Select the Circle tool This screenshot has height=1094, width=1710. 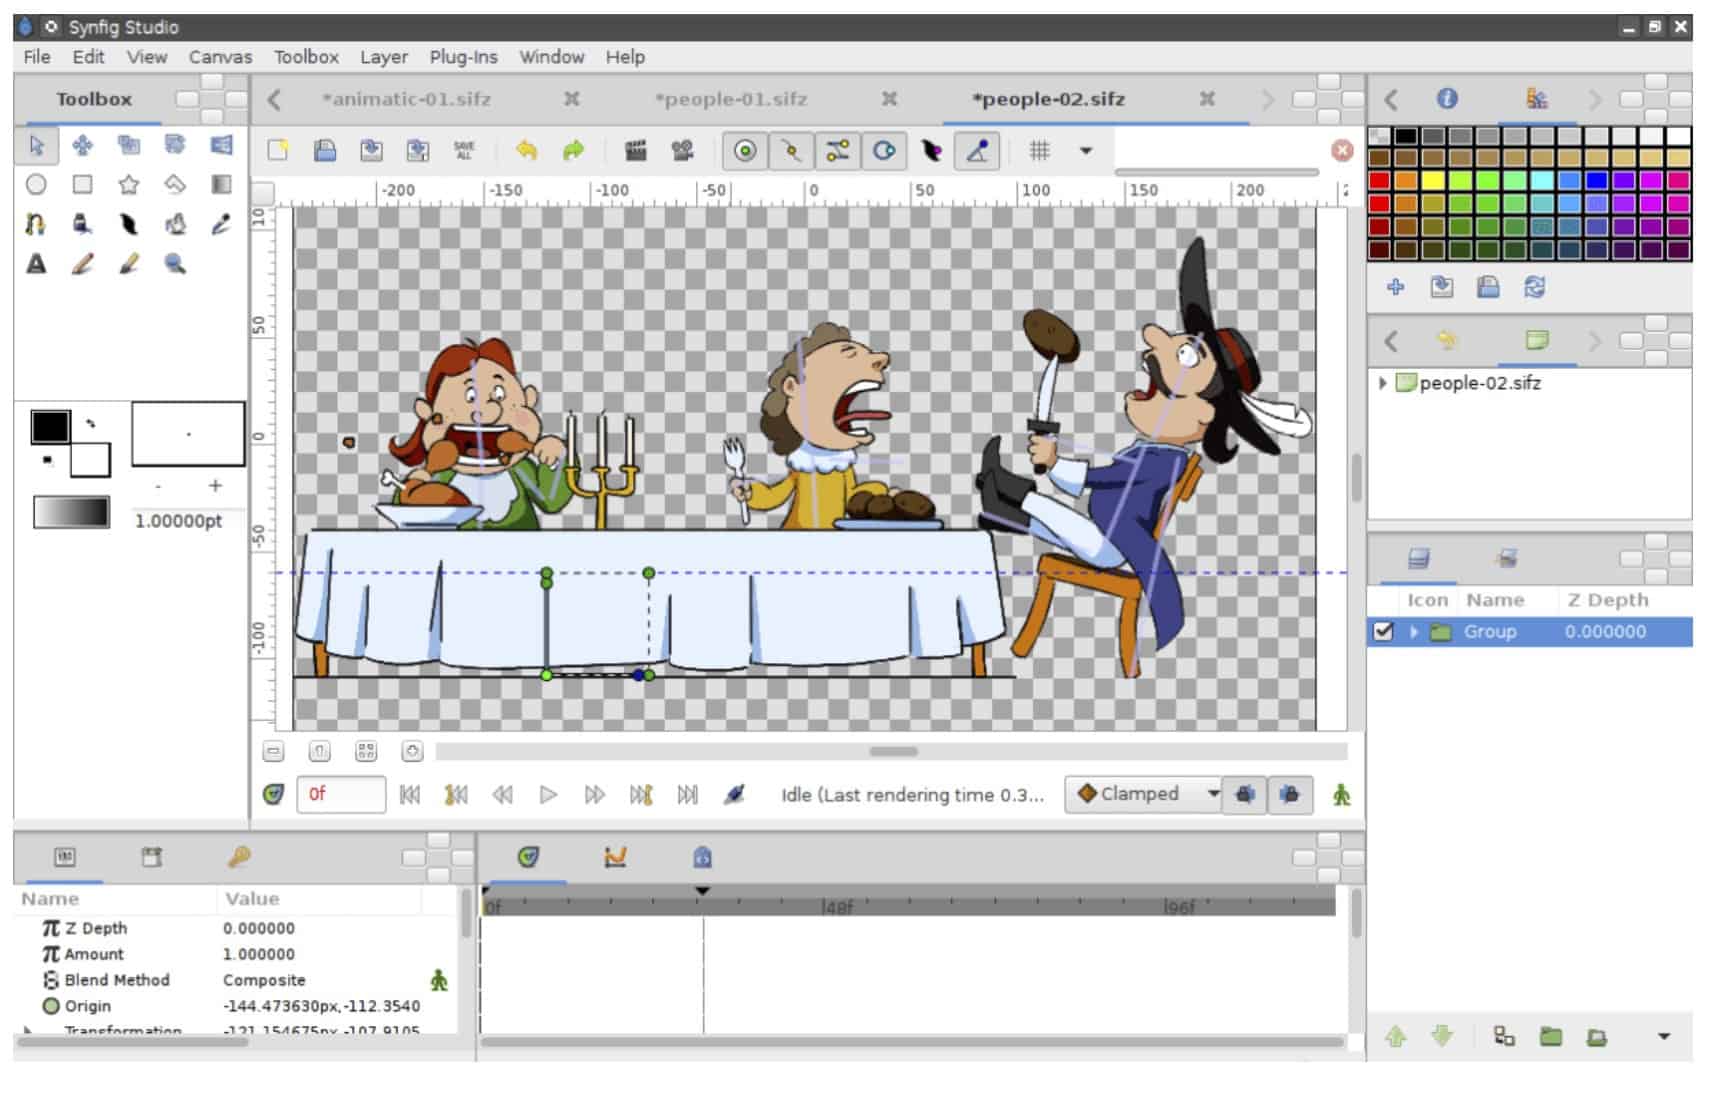tap(36, 185)
